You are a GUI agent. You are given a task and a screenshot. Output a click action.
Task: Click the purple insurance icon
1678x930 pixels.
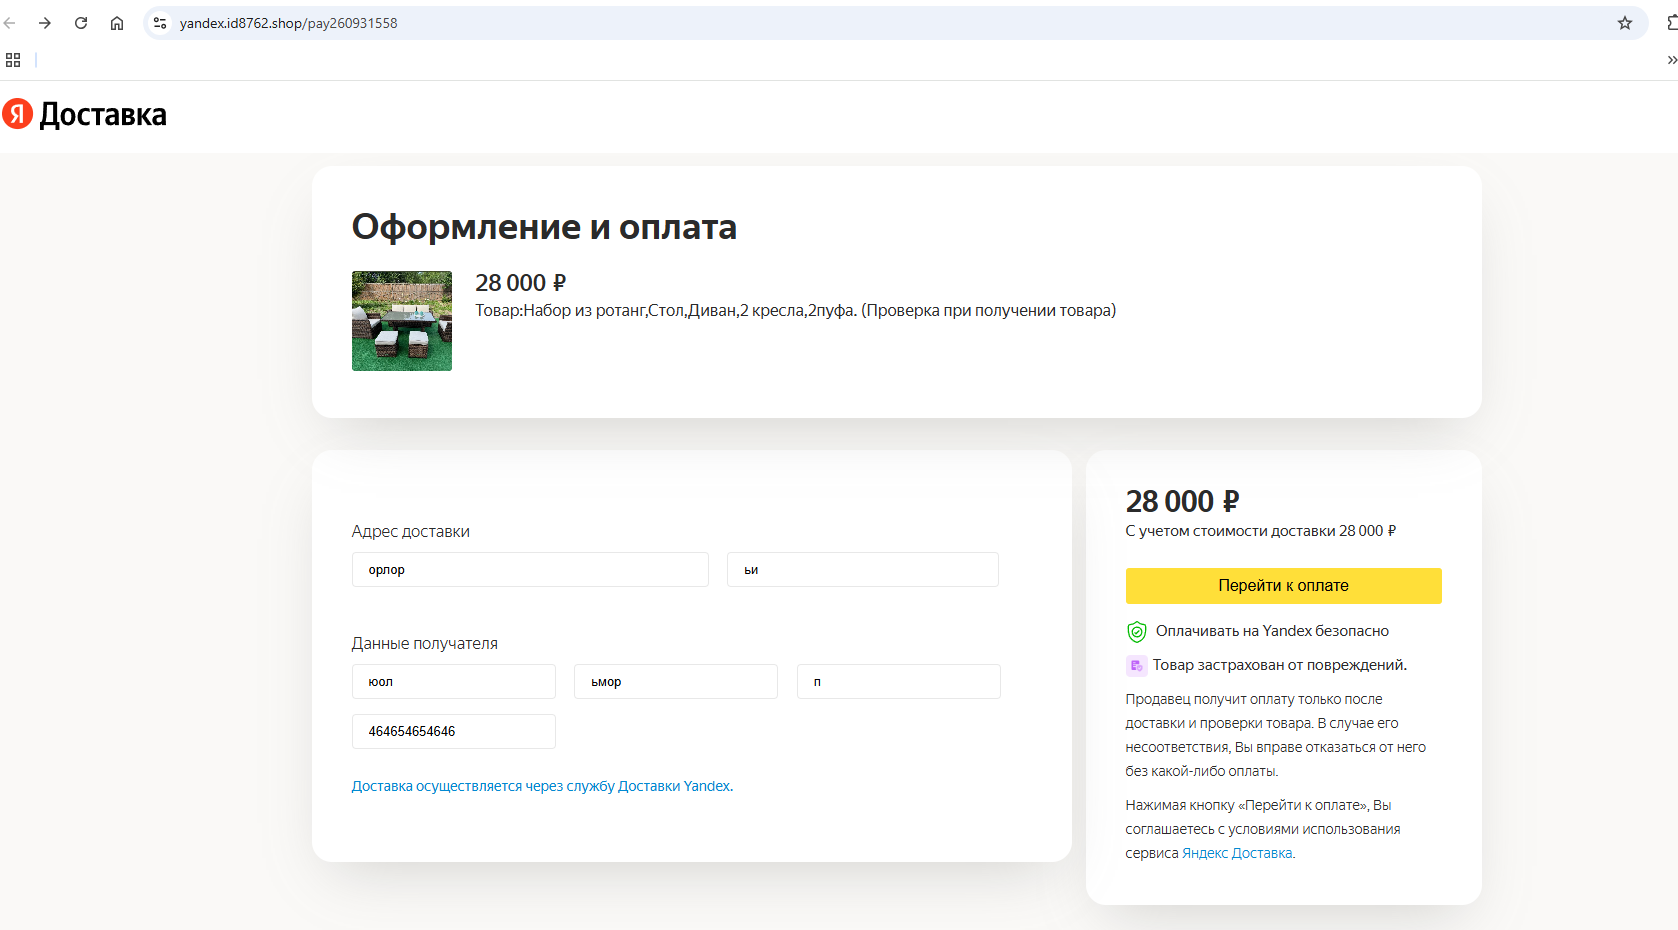1136,666
